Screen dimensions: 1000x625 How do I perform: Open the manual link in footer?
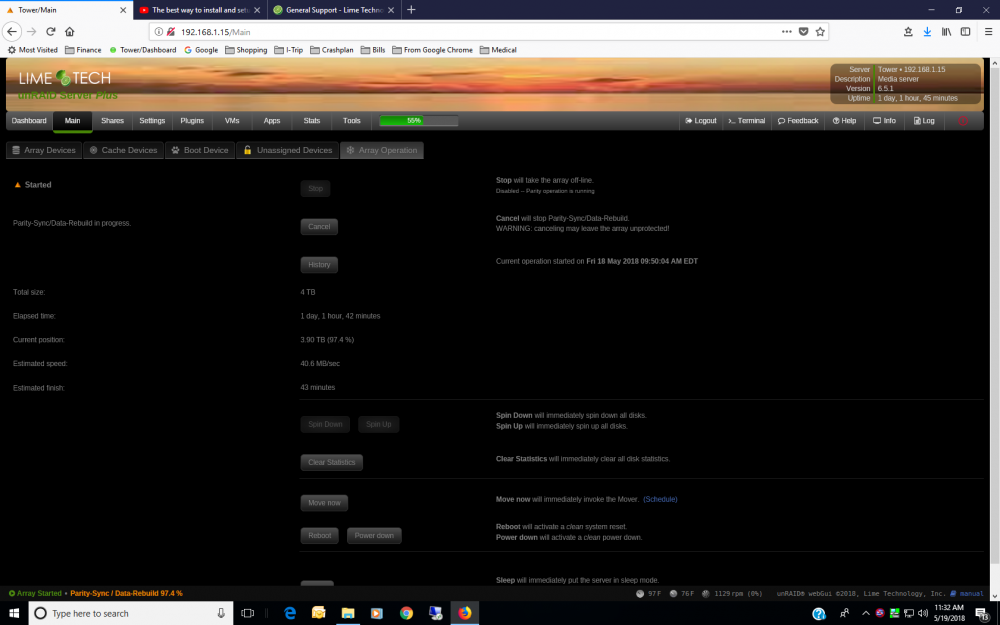[x=967, y=594]
